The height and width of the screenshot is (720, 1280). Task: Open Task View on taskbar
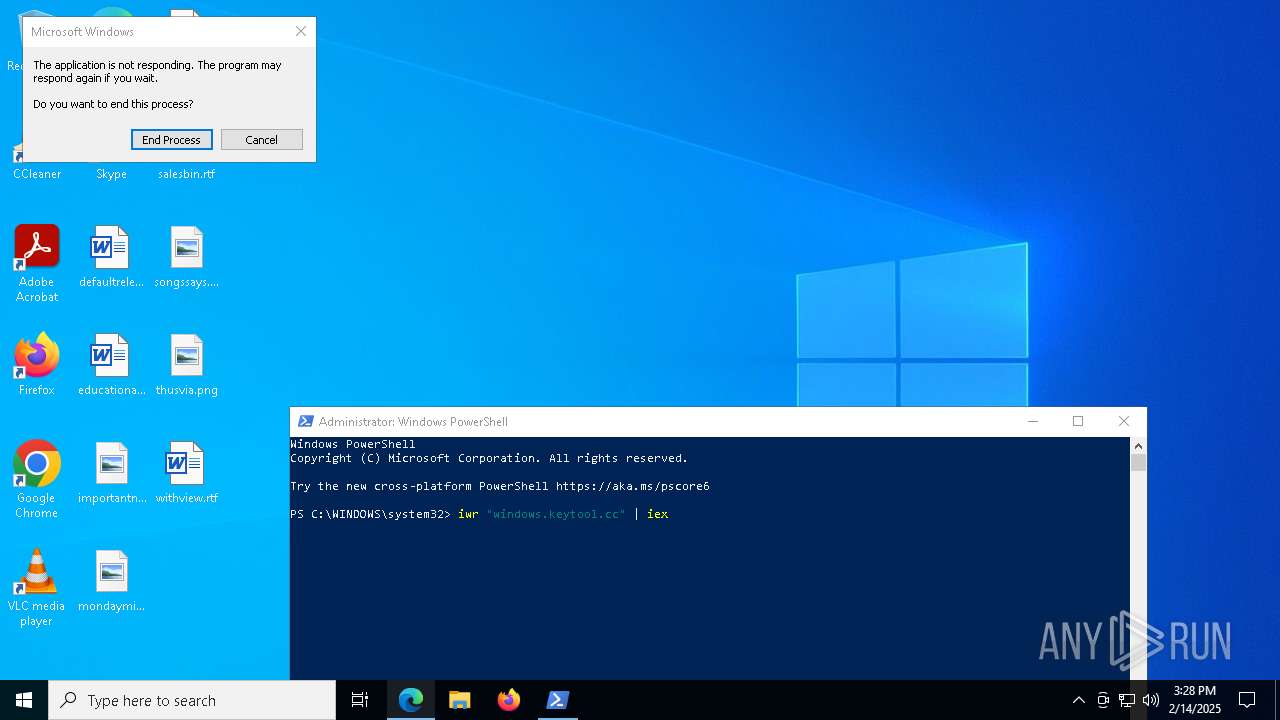click(x=360, y=700)
